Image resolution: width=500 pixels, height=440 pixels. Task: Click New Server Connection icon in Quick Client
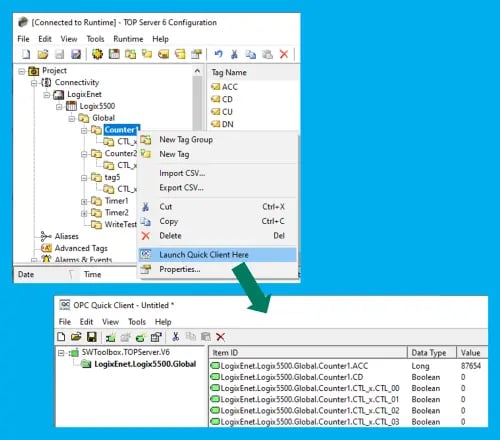tap(110, 337)
